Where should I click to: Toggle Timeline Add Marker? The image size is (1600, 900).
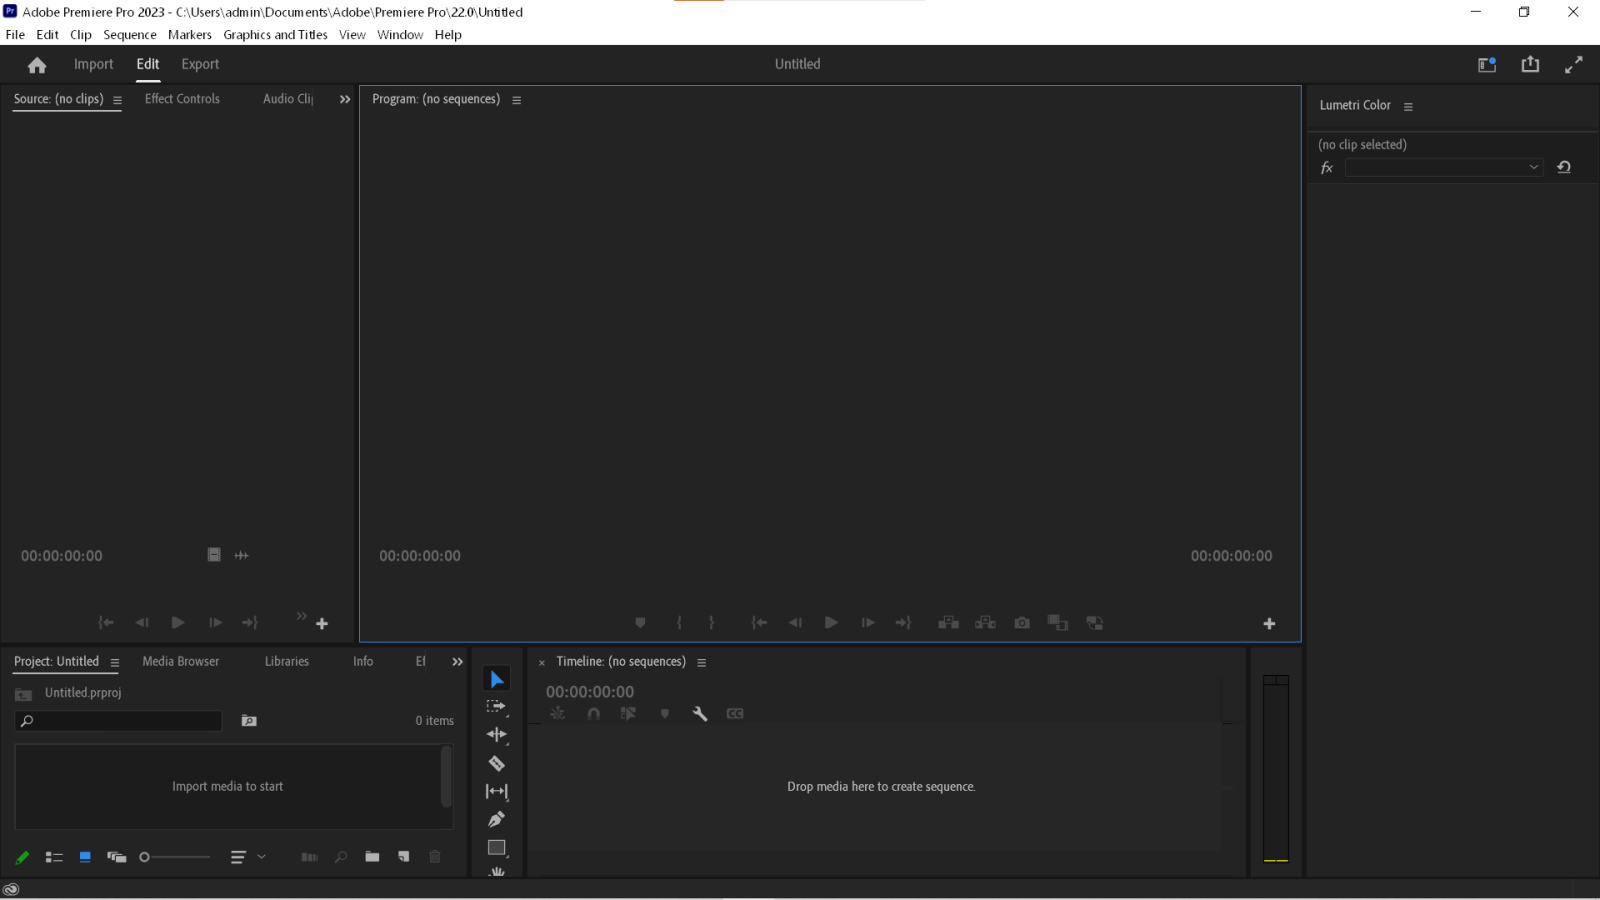(x=665, y=713)
